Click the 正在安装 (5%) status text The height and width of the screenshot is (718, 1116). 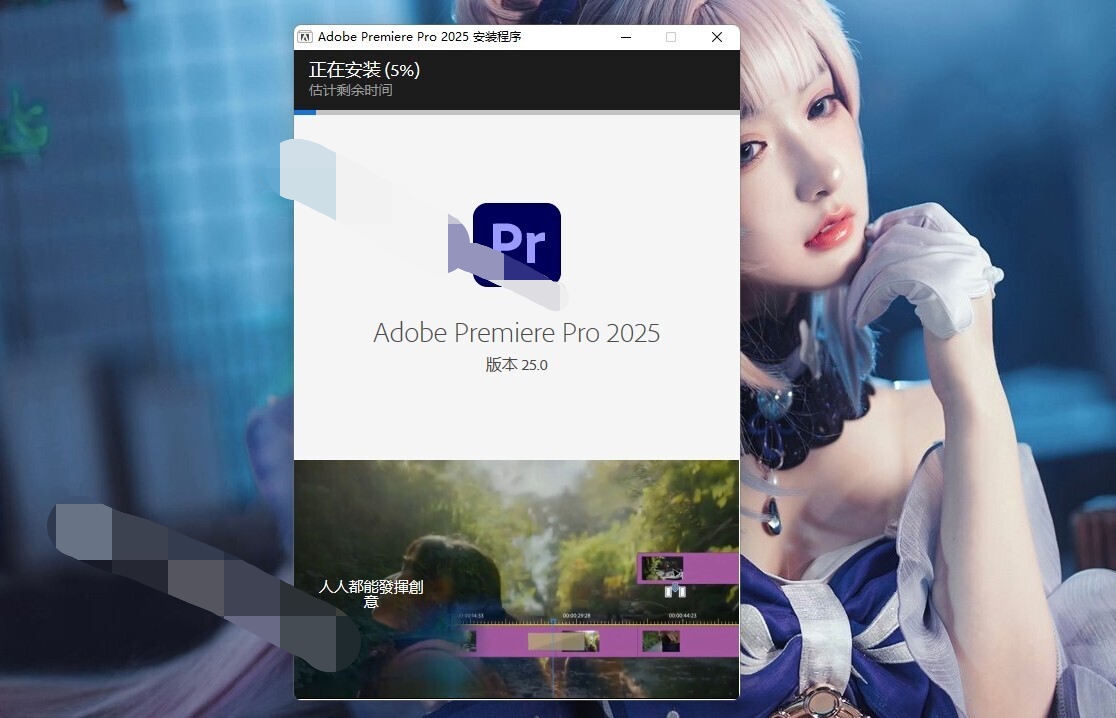362,70
